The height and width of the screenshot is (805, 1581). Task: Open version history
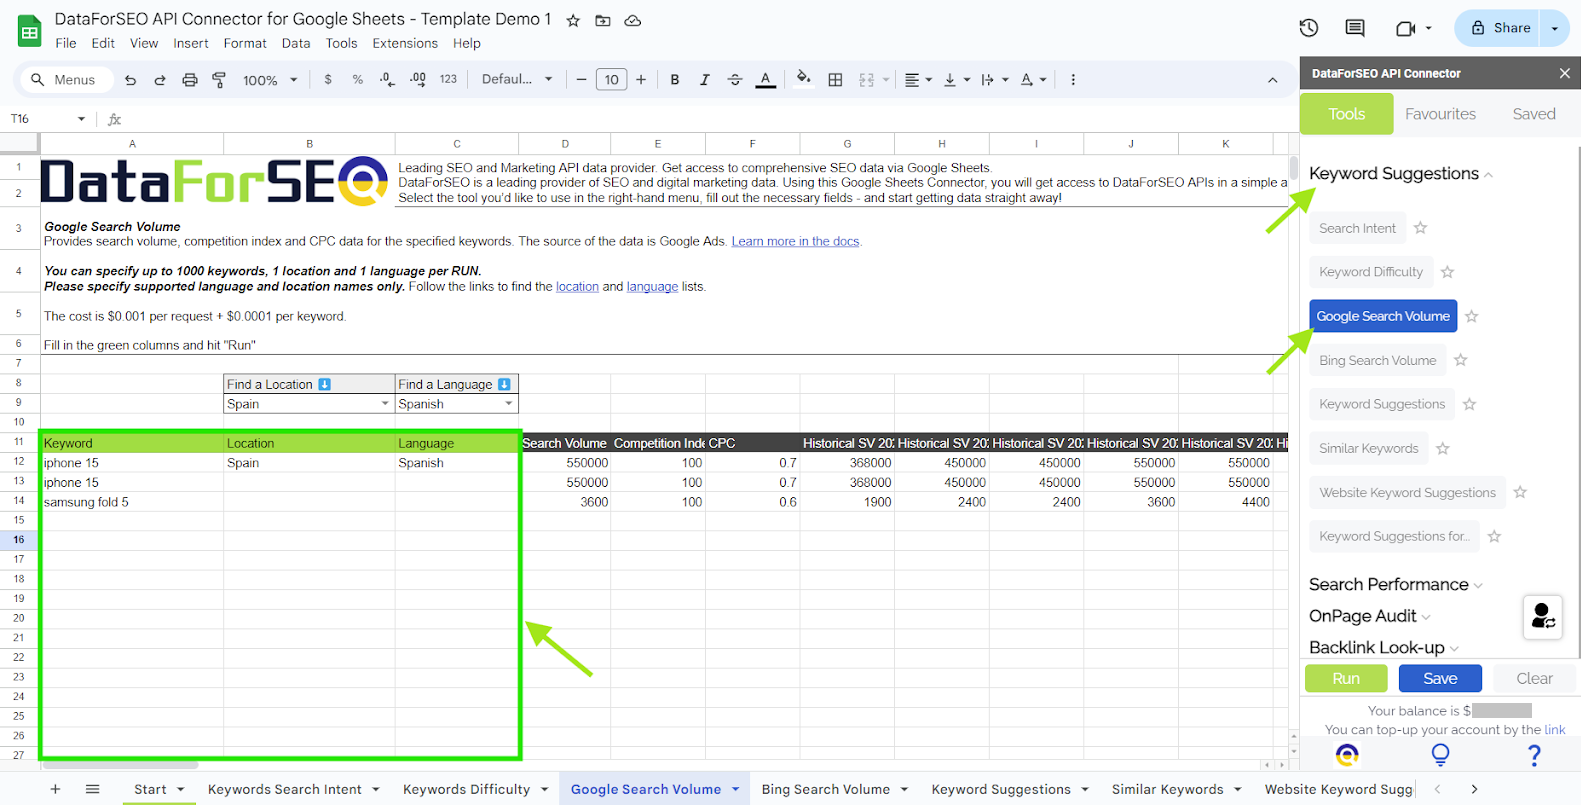coord(1309,28)
